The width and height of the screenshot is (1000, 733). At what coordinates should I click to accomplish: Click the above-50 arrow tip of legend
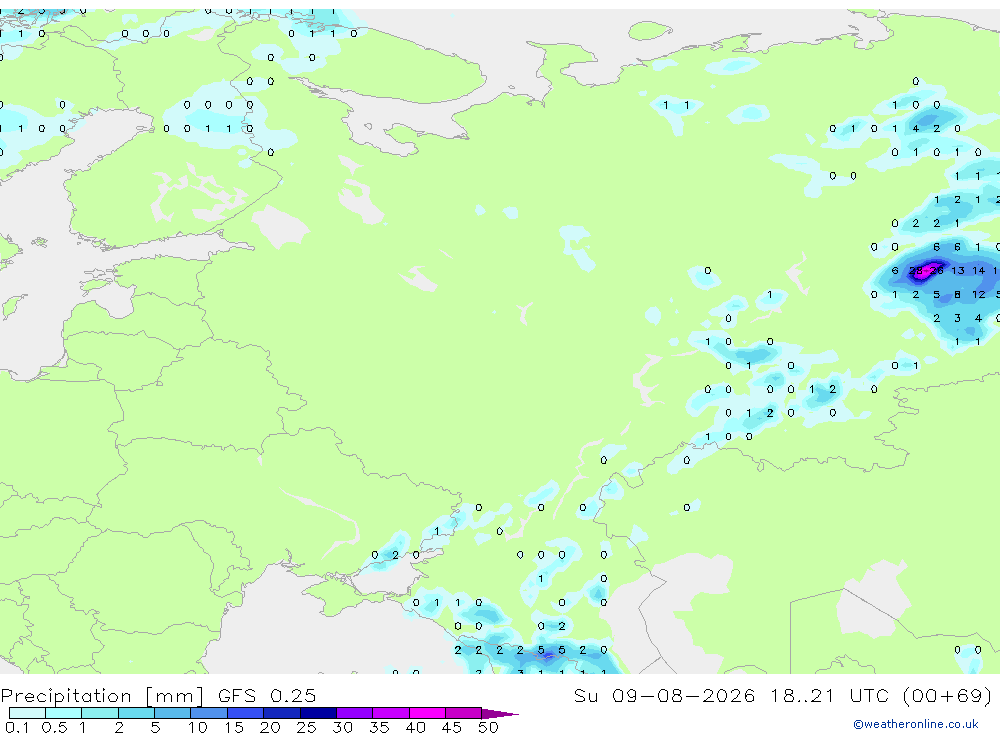(500, 713)
